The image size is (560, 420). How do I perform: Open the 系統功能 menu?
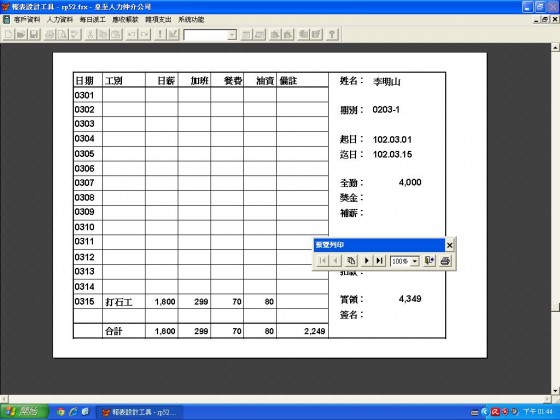point(191,20)
